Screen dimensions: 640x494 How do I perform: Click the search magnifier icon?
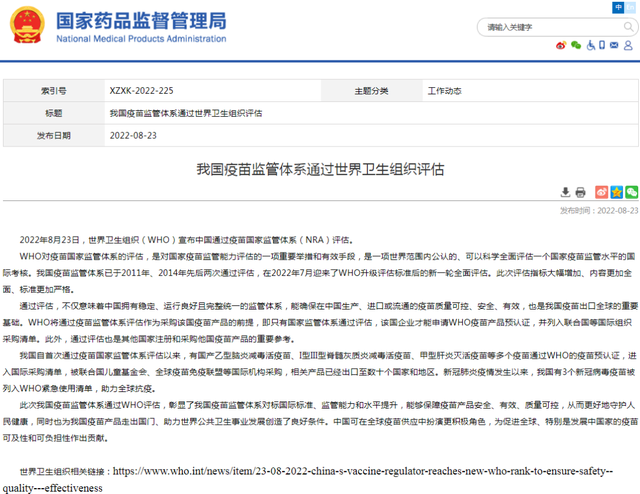[x=629, y=27]
